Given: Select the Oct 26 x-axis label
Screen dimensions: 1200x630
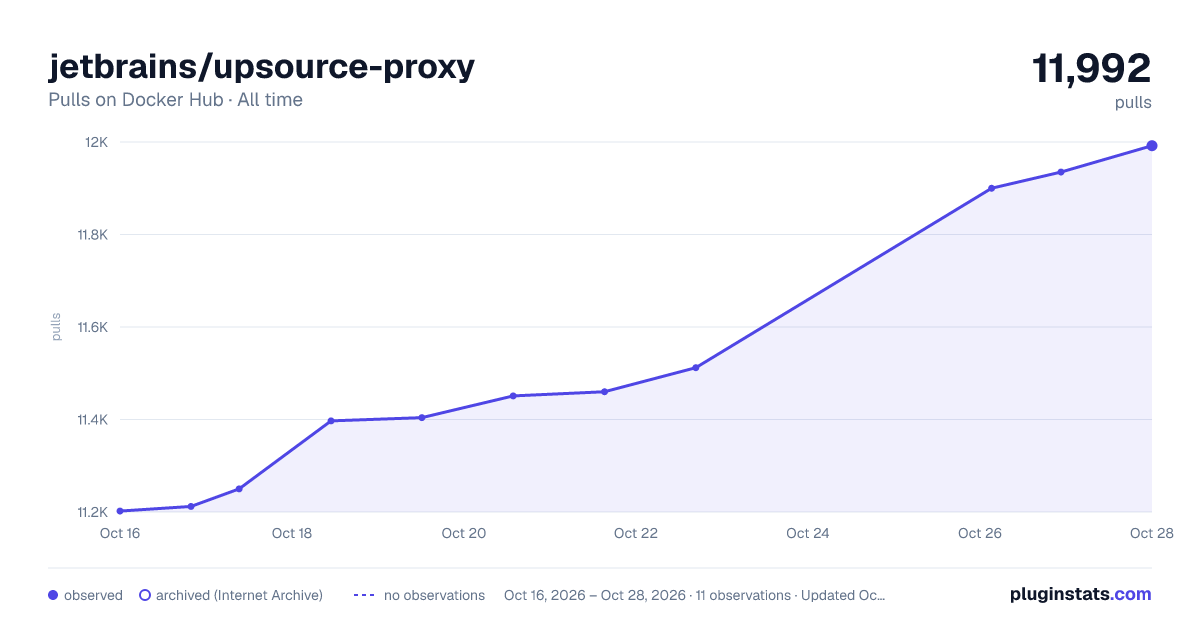Looking at the screenshot, I should tap(980, 533).
